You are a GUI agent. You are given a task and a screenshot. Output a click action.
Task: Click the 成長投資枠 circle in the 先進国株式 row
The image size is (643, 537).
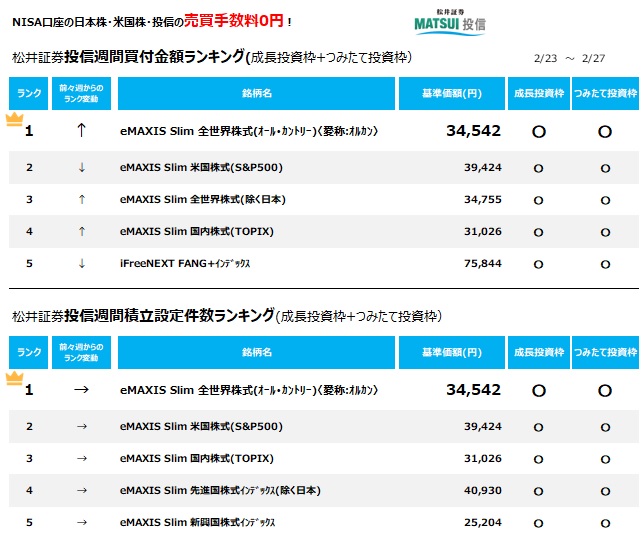538,491
